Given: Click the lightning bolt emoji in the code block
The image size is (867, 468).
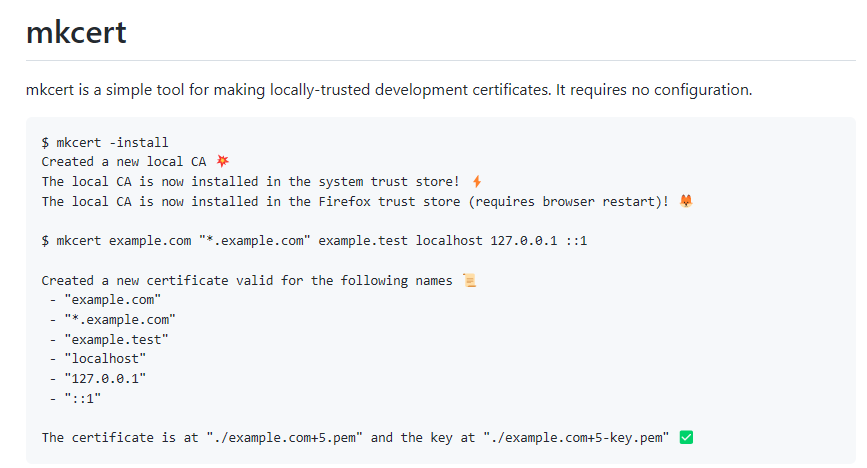Looking at the screenshot, I should pyautogui.click(x=477, y=181).
